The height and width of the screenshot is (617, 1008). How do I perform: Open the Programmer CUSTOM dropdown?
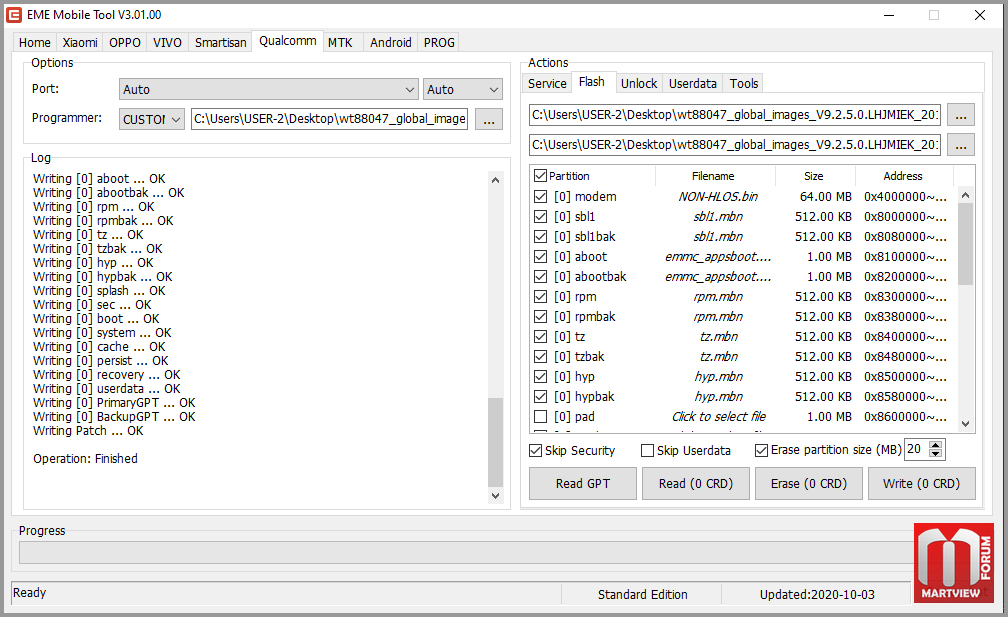click(x=152, y=120)
